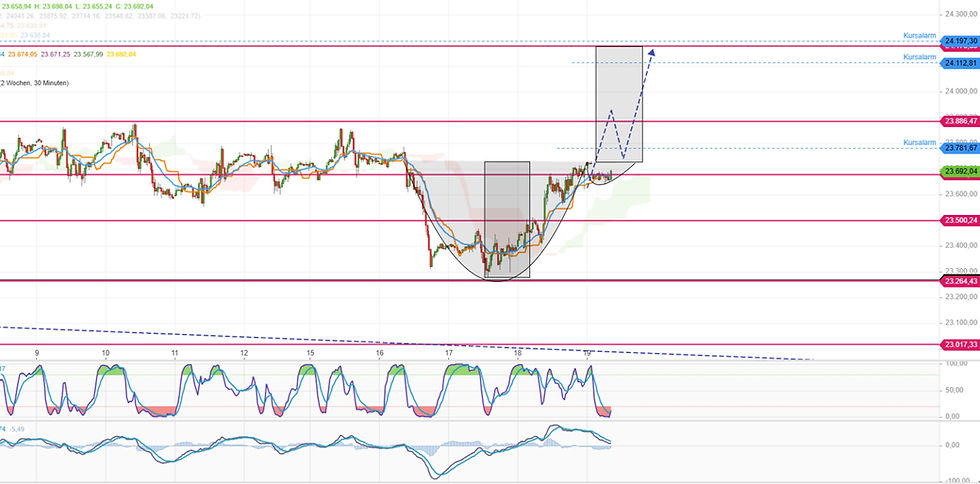
Task: Click the yellow indicator value 23.692,04
Action: click(x=121, y=54)
